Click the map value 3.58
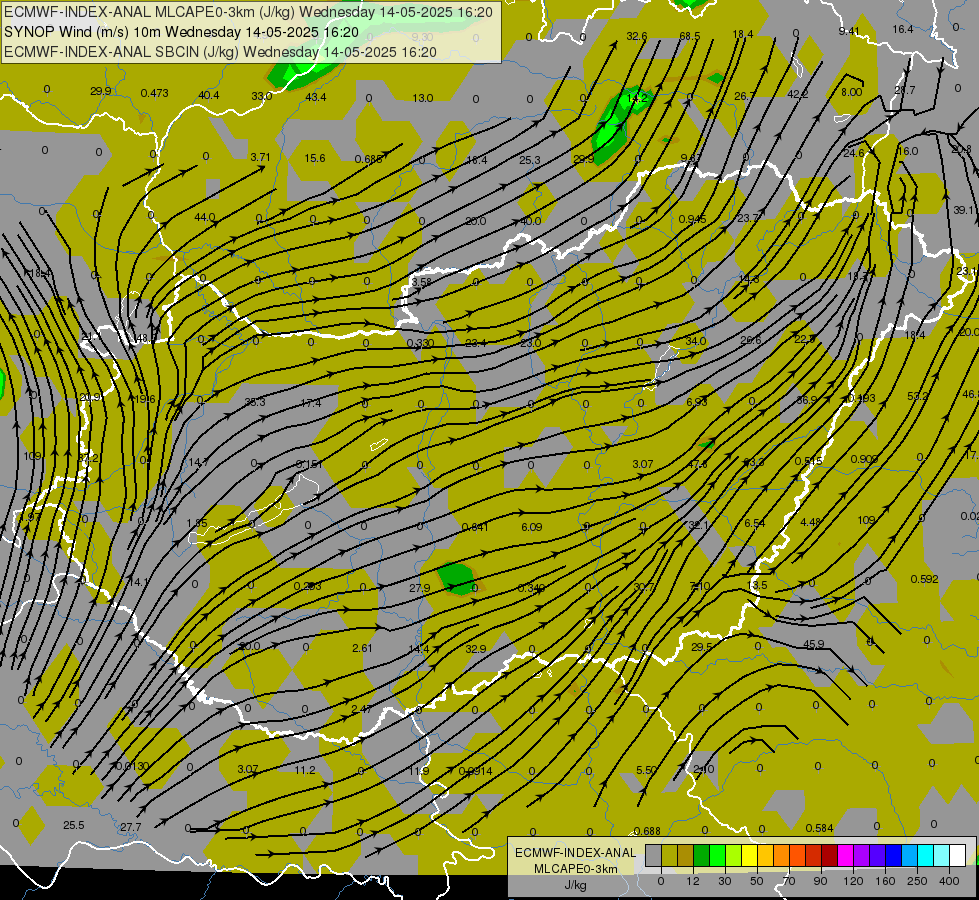 (x=421, y=282)
